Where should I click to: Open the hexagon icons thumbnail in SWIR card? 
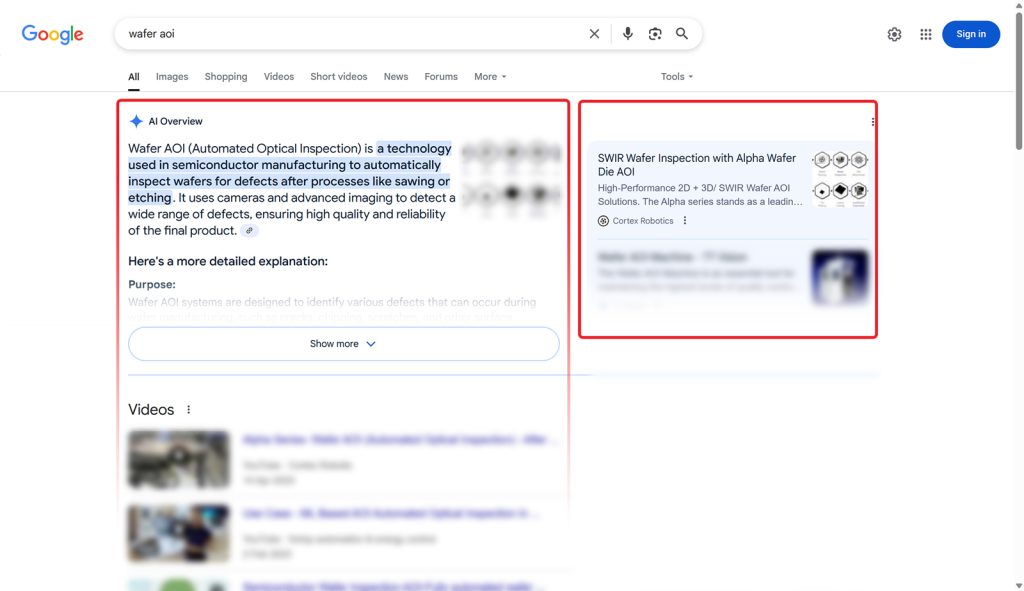tap(840, 179)
